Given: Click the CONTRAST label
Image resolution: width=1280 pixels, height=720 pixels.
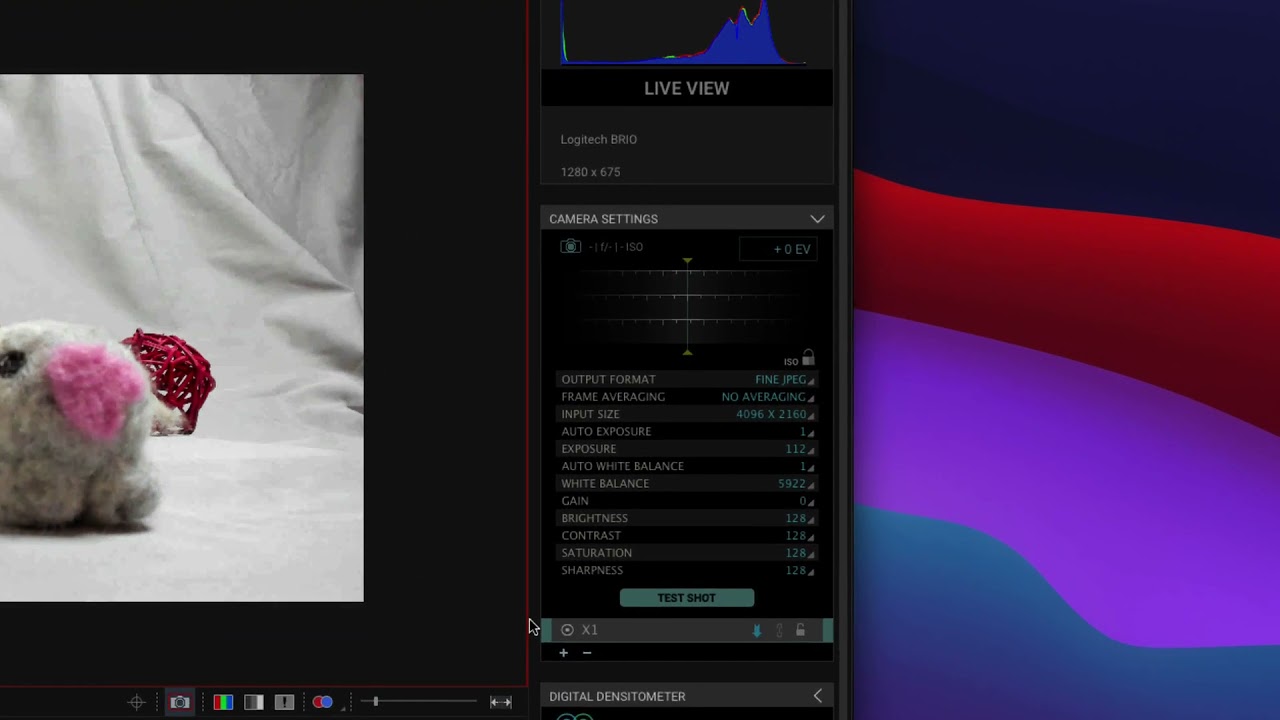Looking at the screenshot, I should coord(591,536).
